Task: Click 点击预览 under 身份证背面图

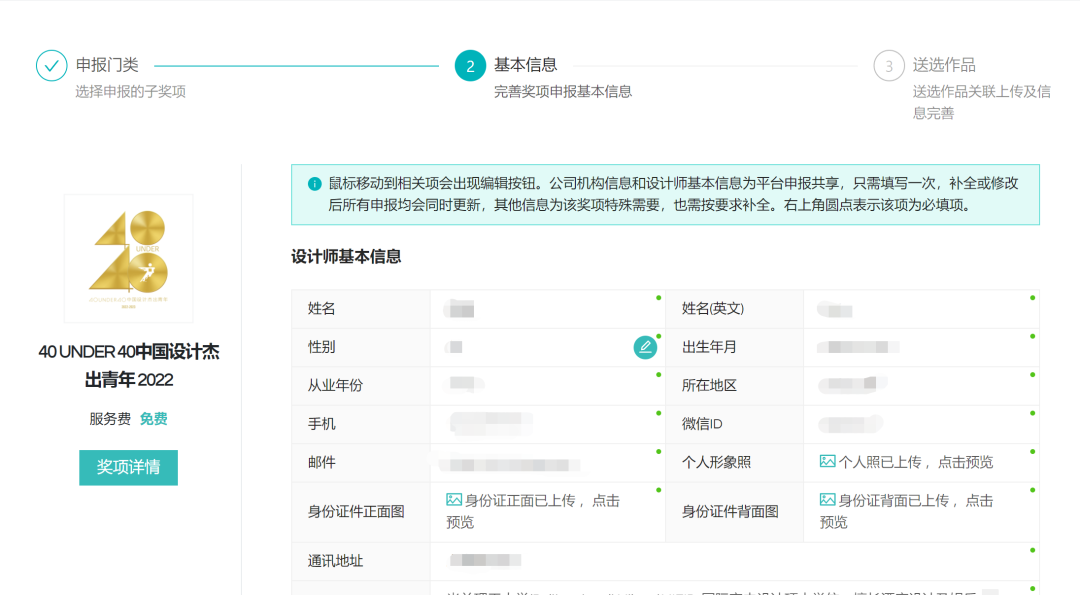Action: point(834,522)
